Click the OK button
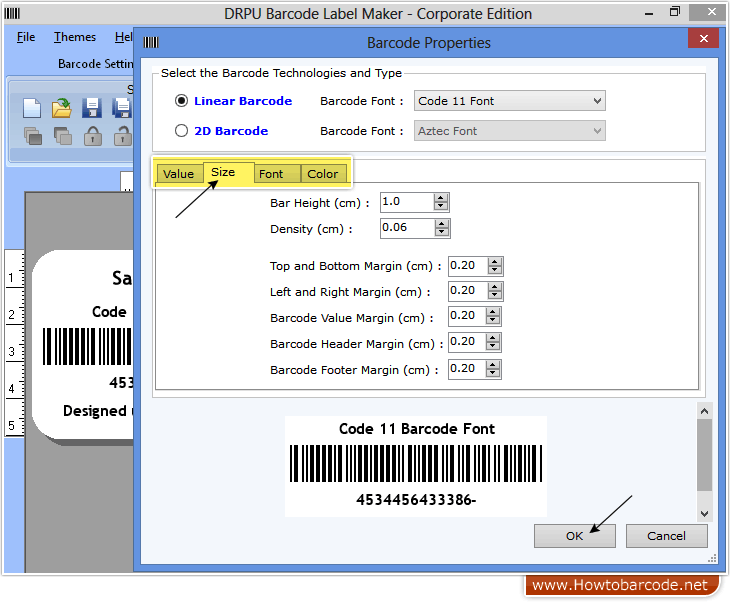 [x=574, y=536]
